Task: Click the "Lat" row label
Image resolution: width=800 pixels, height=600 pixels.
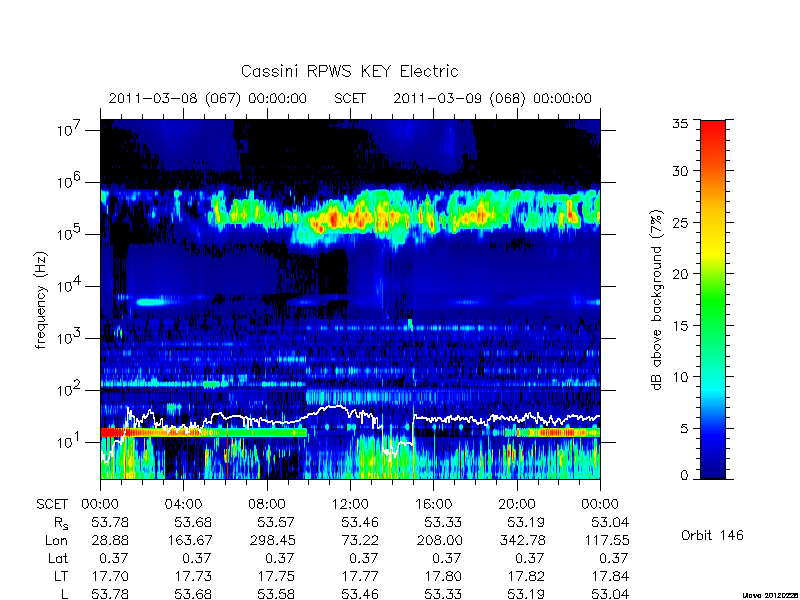Action: coord(58,559)
